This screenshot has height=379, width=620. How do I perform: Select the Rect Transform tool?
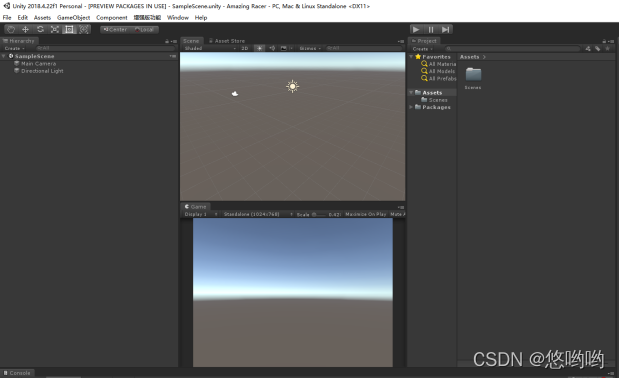(70, 30)
